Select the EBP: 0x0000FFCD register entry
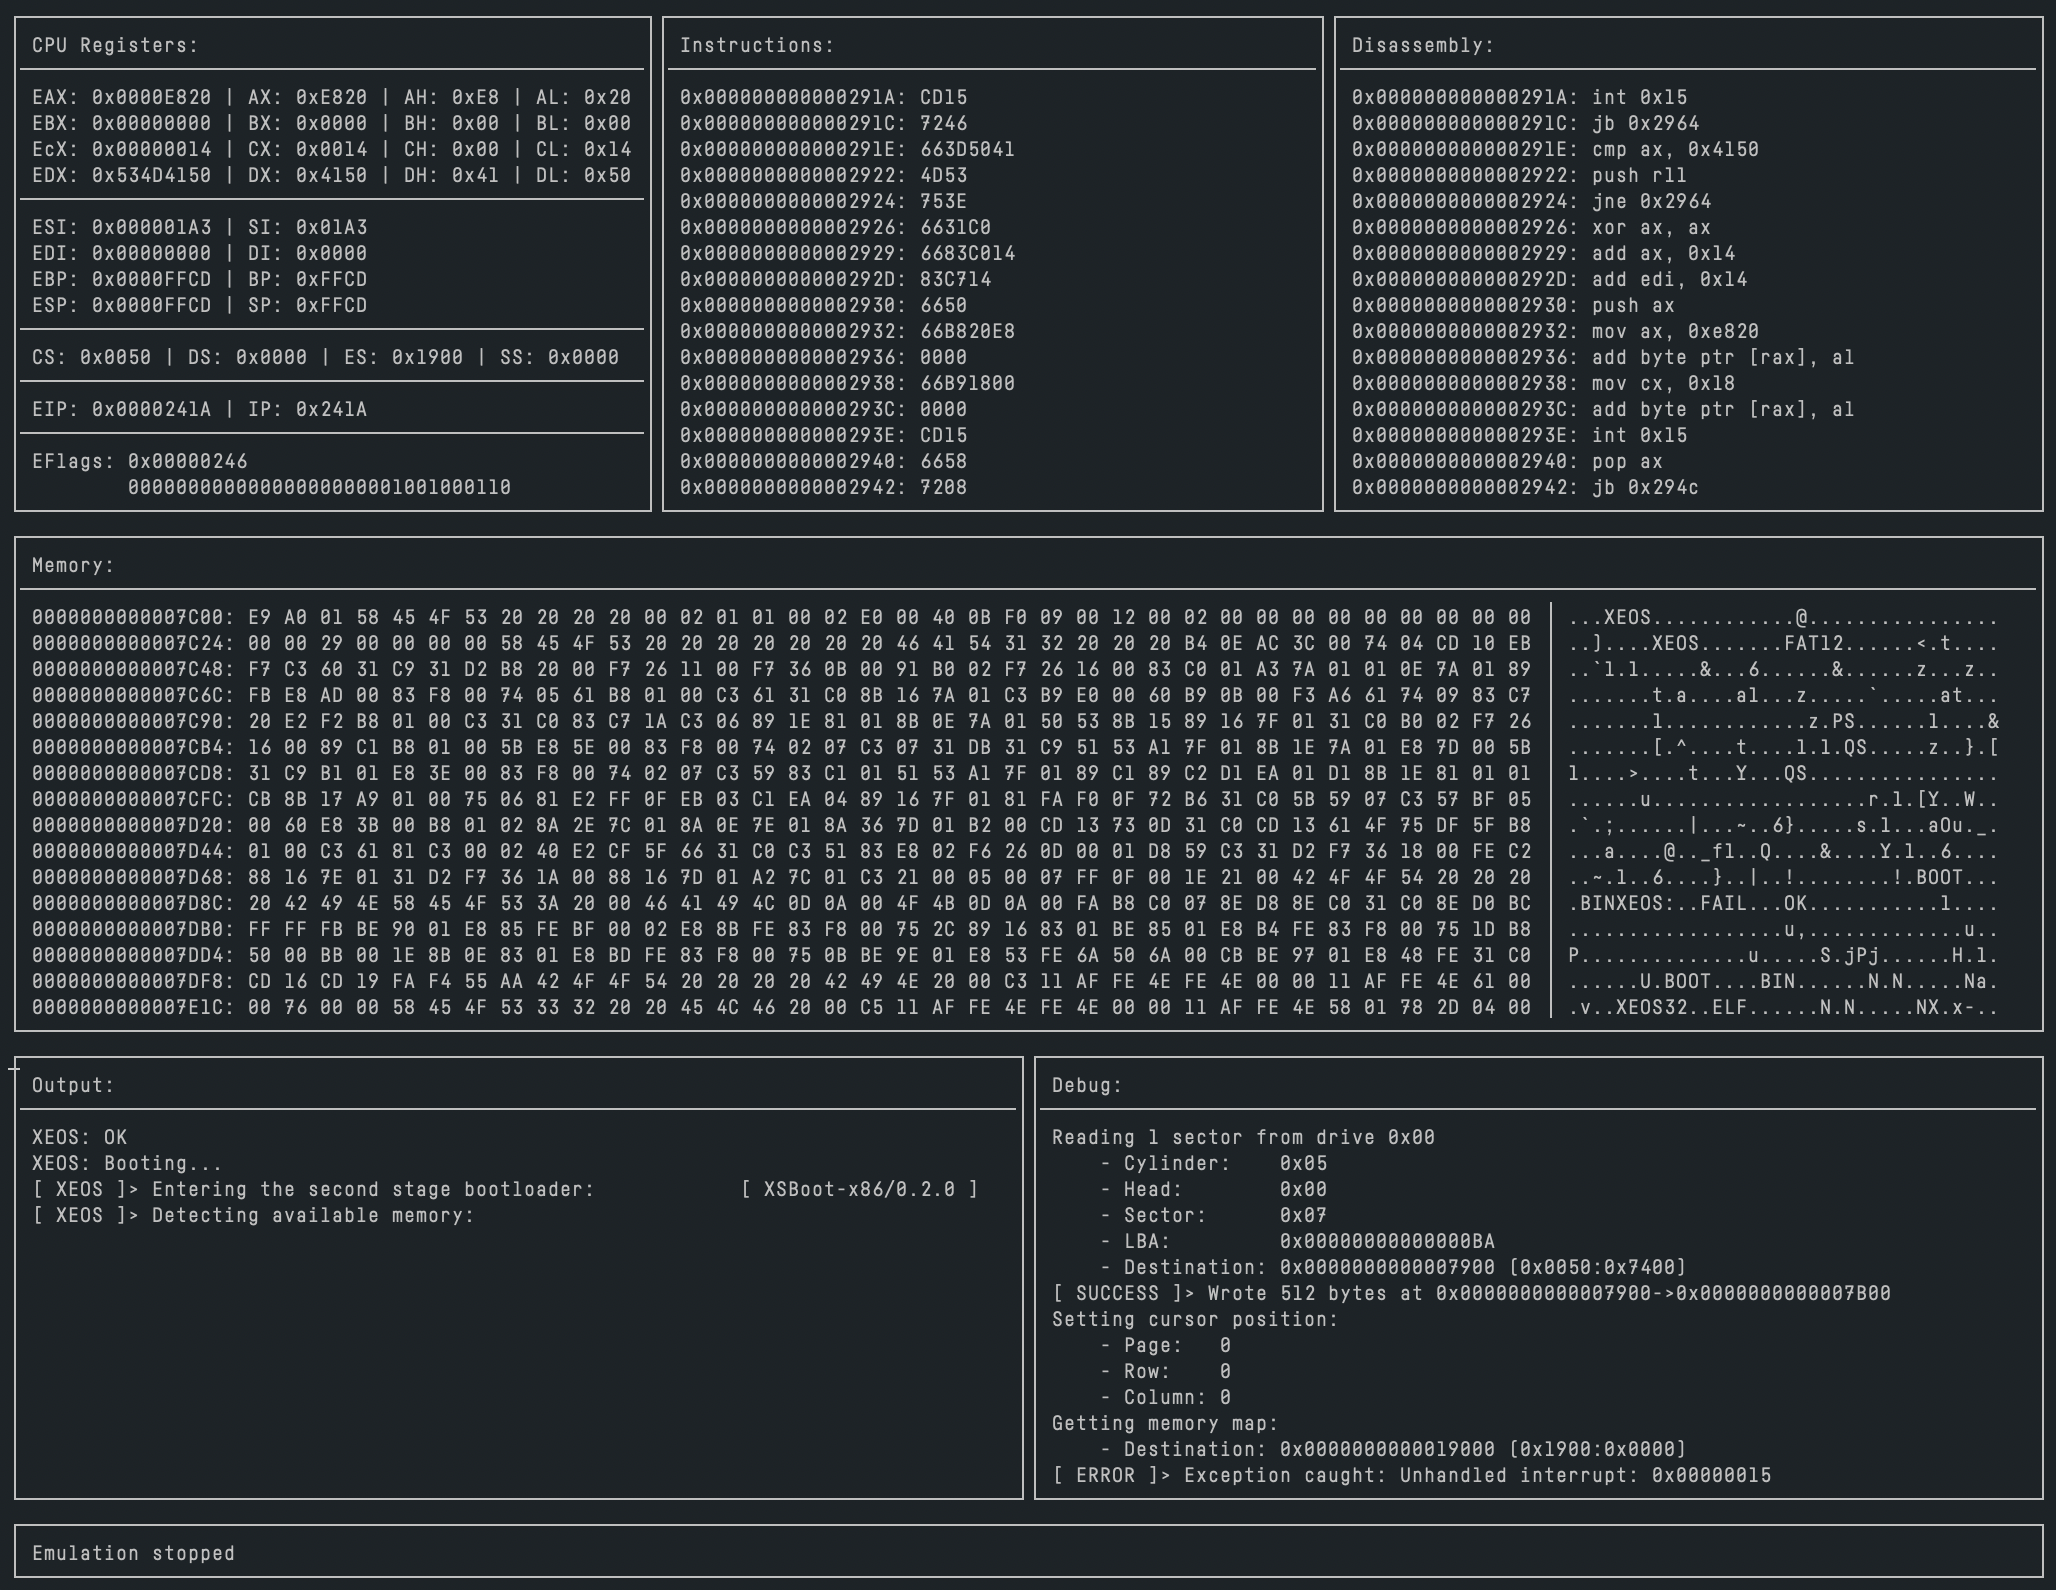The width and height of the screenshot is (2056, 1590). (122, 280)
